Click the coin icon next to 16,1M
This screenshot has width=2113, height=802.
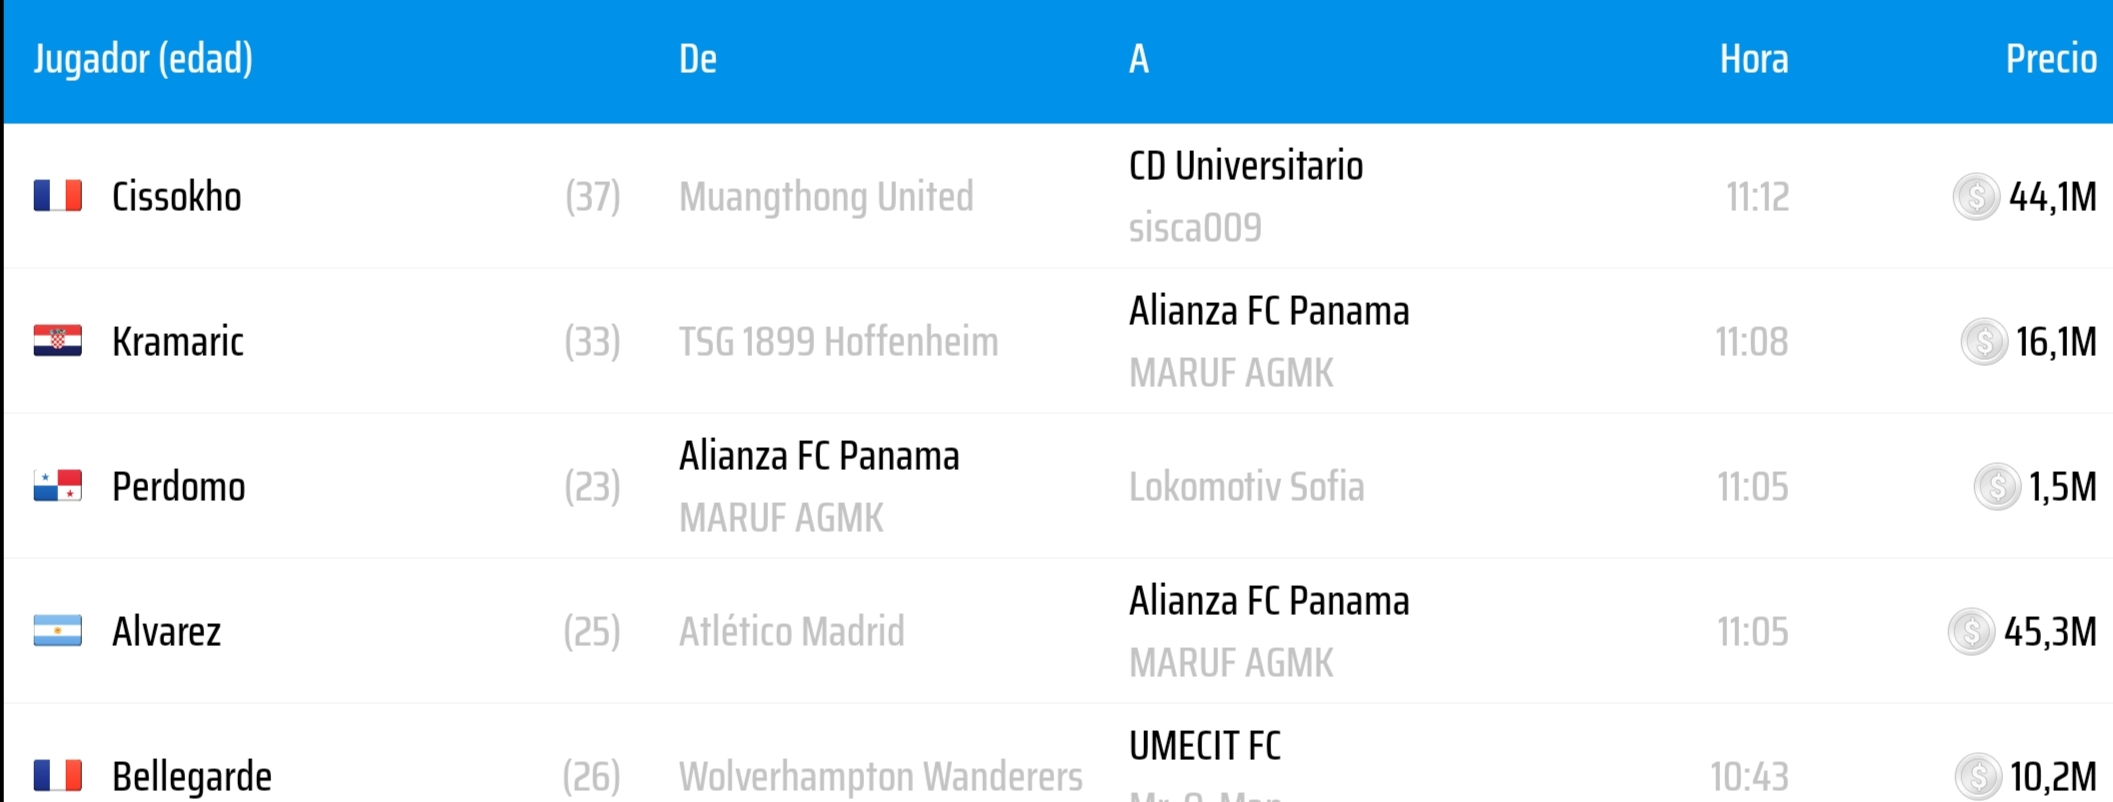tap(1983, 342)
